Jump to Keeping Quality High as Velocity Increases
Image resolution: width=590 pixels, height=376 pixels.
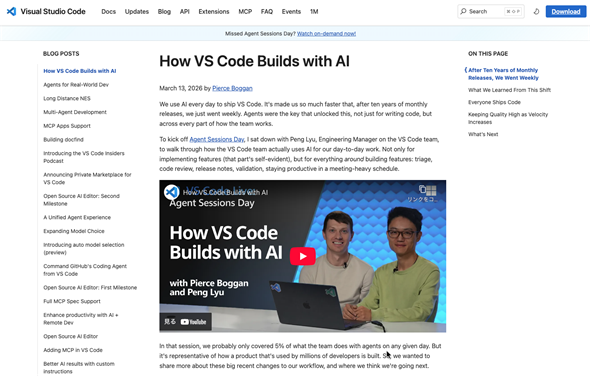(x=508, y=118)
